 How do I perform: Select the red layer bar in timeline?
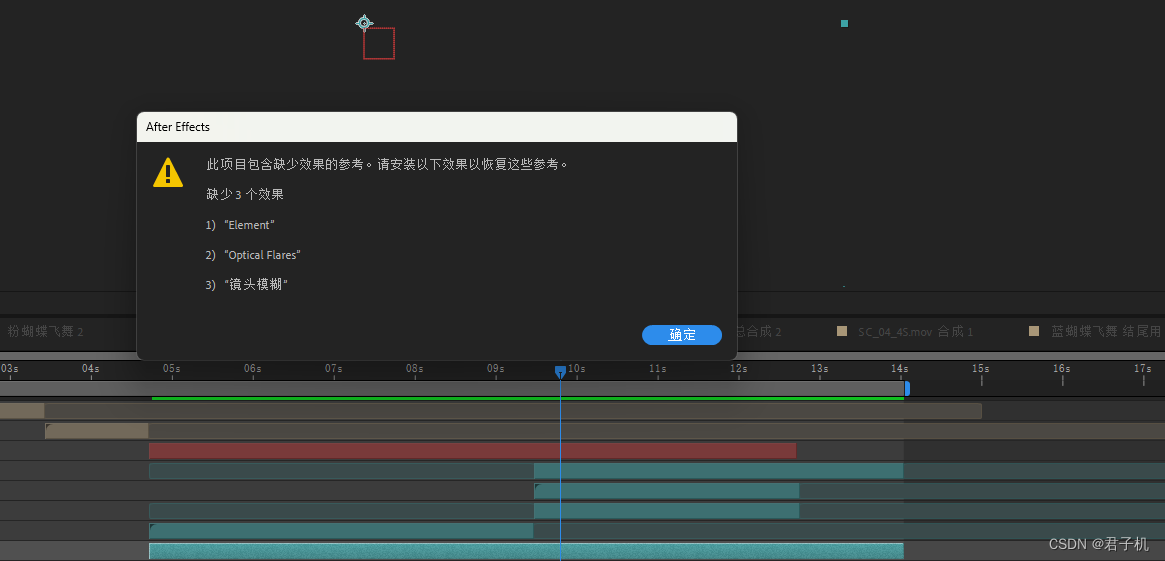point(473,450)
